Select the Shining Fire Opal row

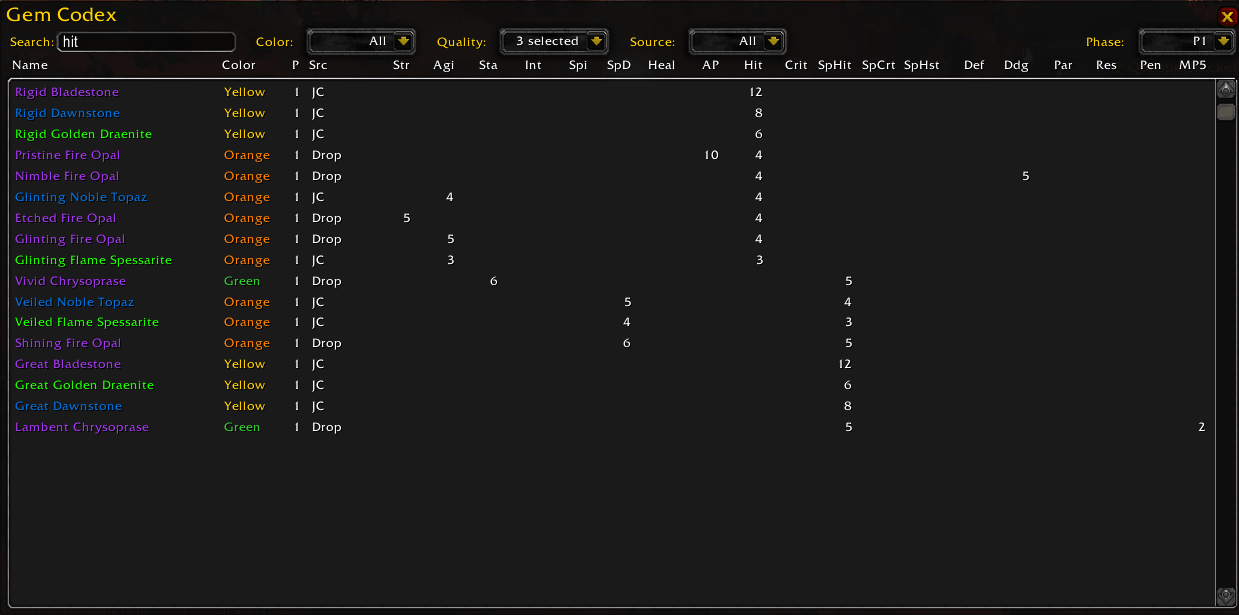(612, 343)
